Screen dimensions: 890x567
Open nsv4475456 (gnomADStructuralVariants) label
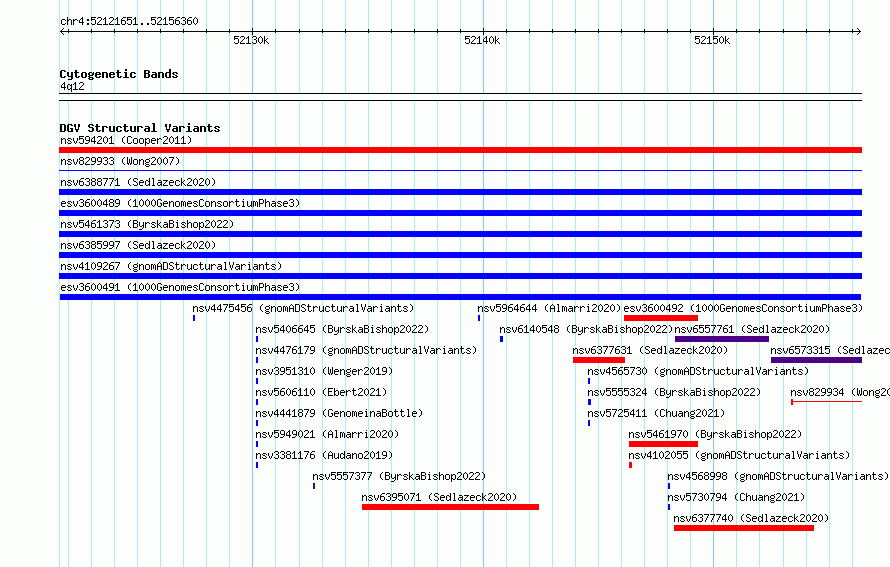303,308
